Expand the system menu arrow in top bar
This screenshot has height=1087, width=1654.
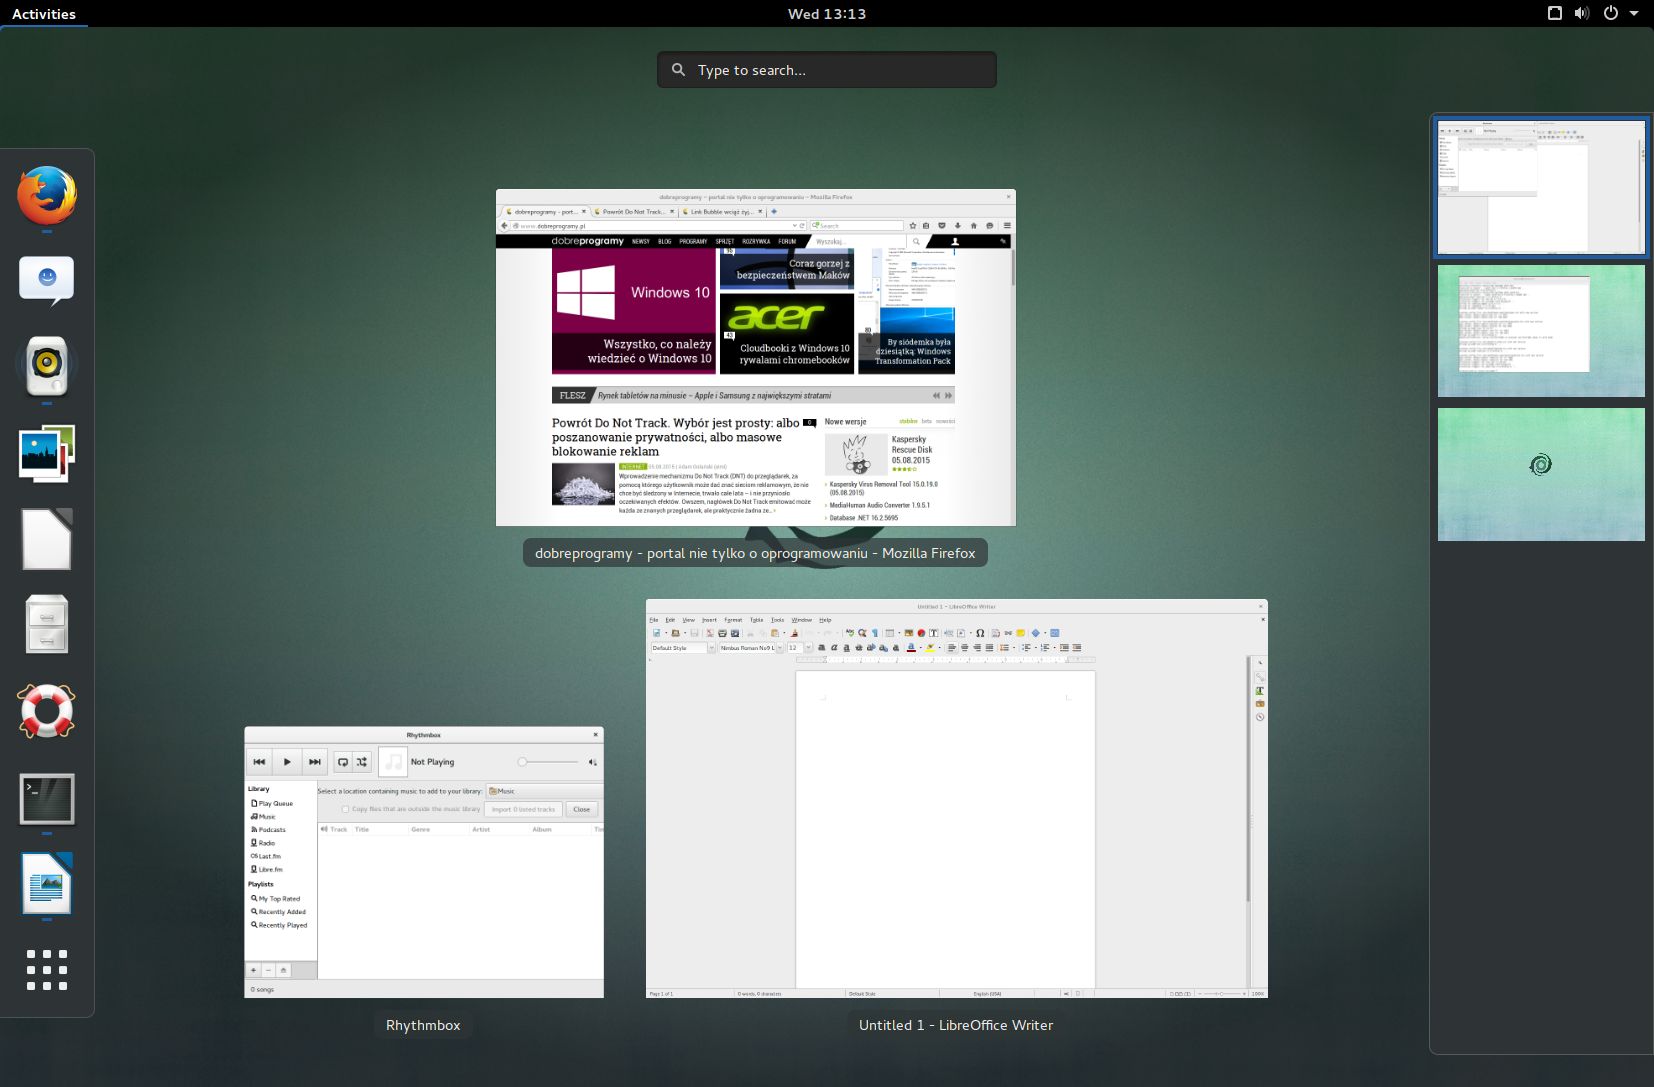[x=1634, y=14]
